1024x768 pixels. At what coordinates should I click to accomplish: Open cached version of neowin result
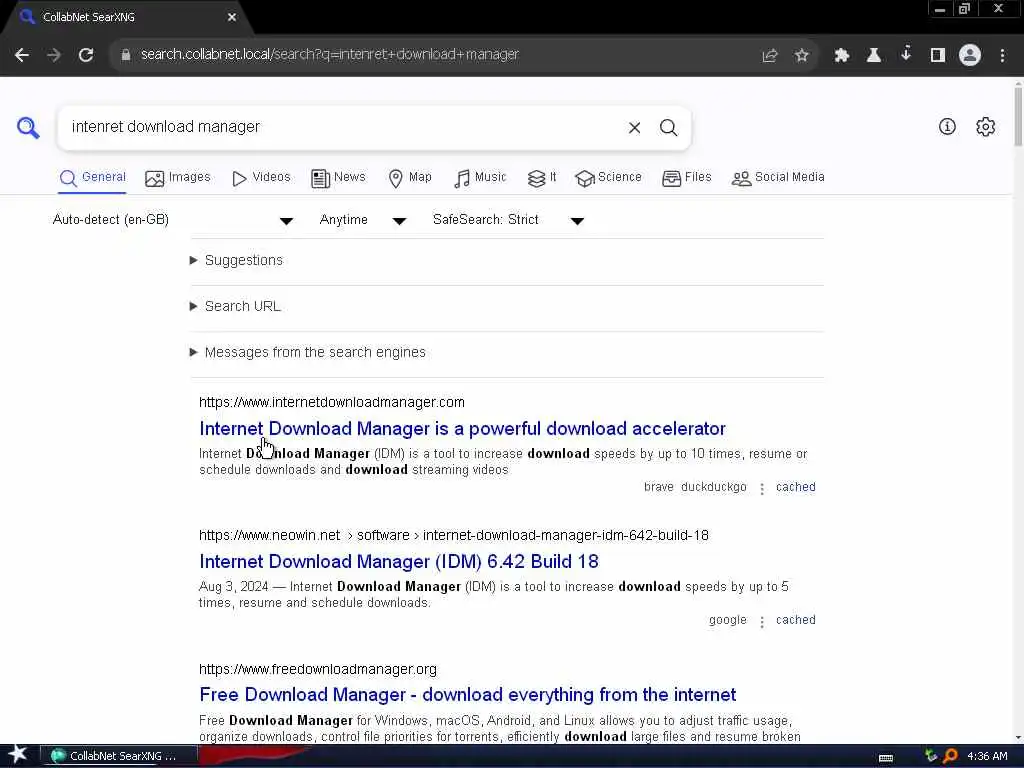click(x=795, y=620)
